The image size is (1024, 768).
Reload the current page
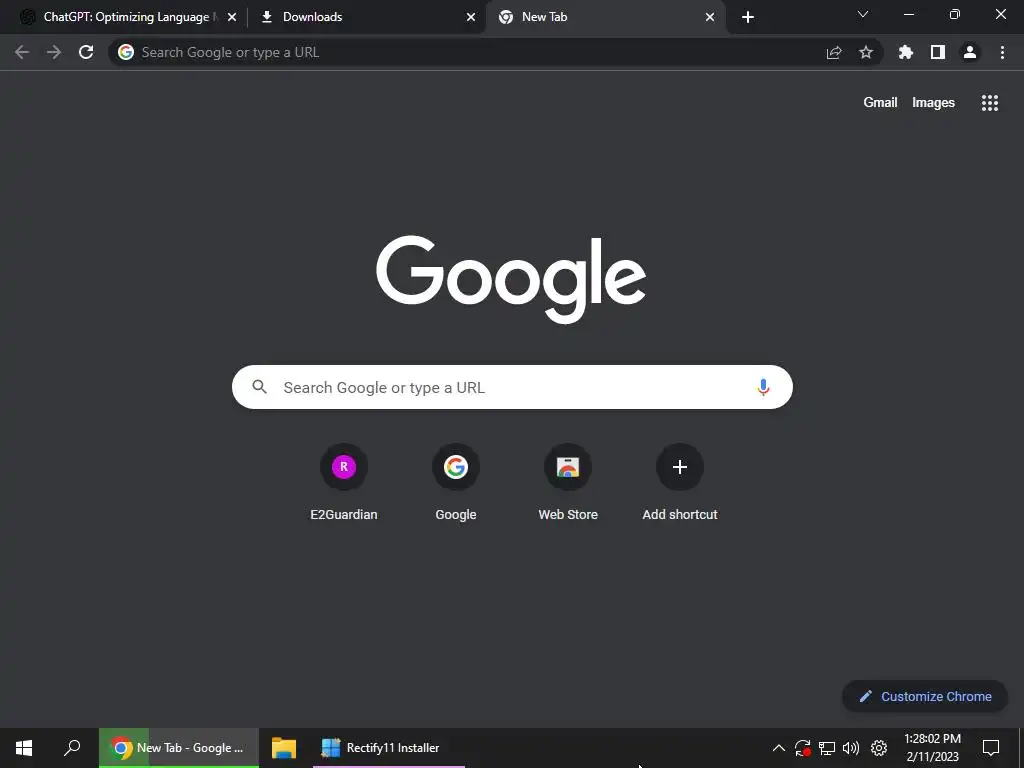tap(86, 52)
